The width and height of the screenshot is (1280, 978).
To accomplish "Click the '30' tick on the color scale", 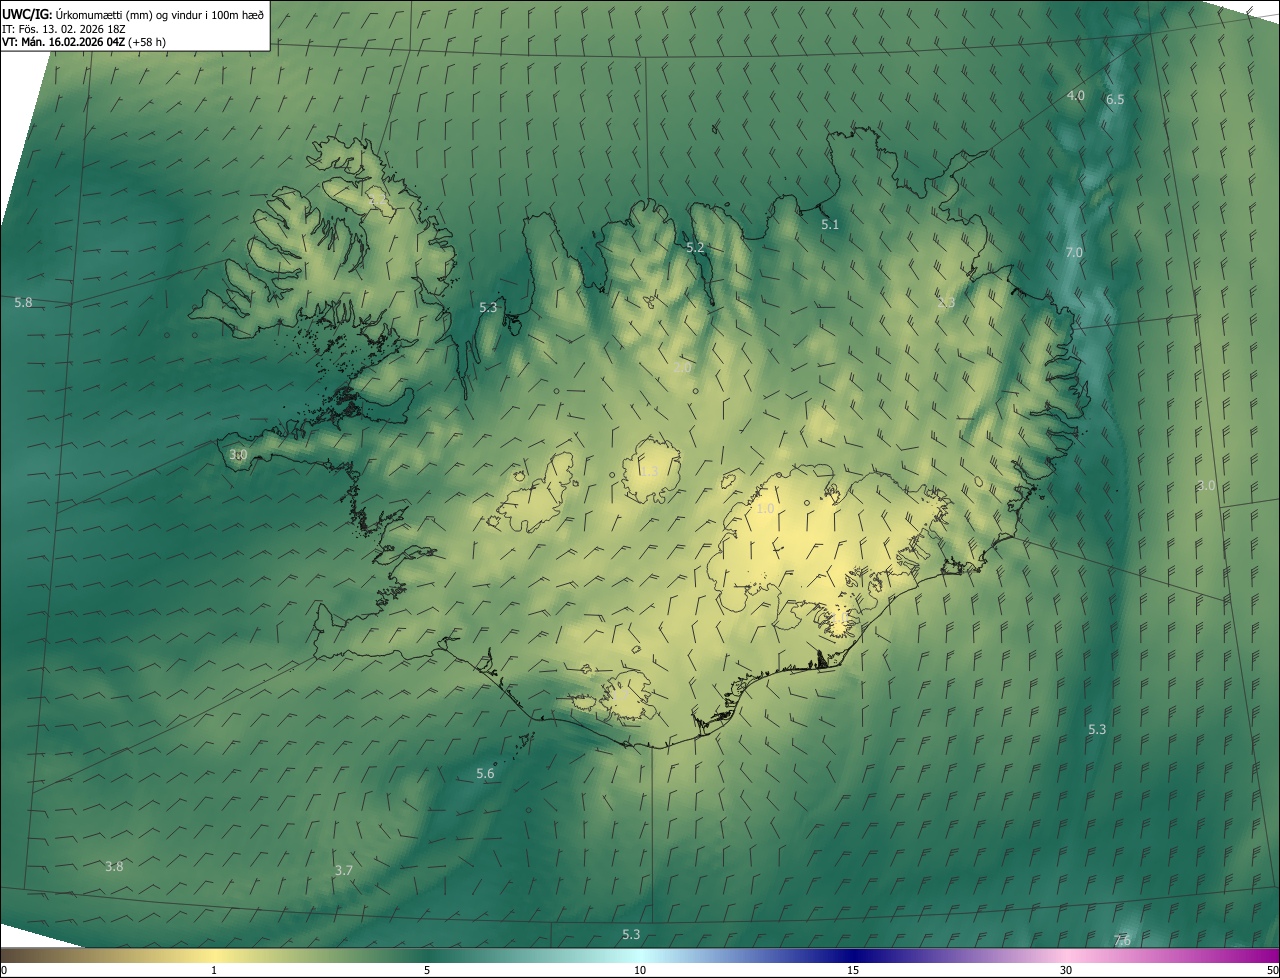I will click(x=1066, y=970).
